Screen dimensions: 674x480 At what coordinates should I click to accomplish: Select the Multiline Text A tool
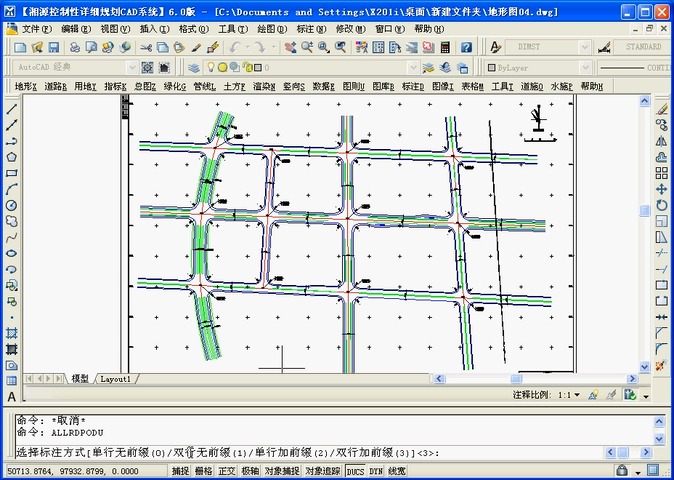[12, 397]
